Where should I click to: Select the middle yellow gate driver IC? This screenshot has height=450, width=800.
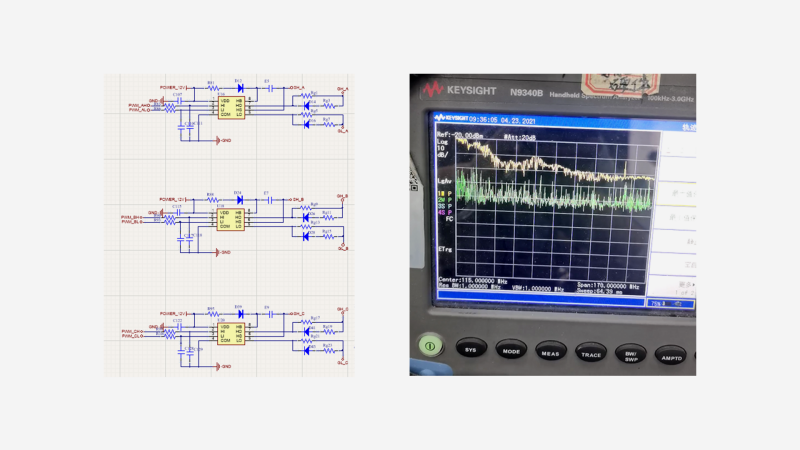(226, 218)
